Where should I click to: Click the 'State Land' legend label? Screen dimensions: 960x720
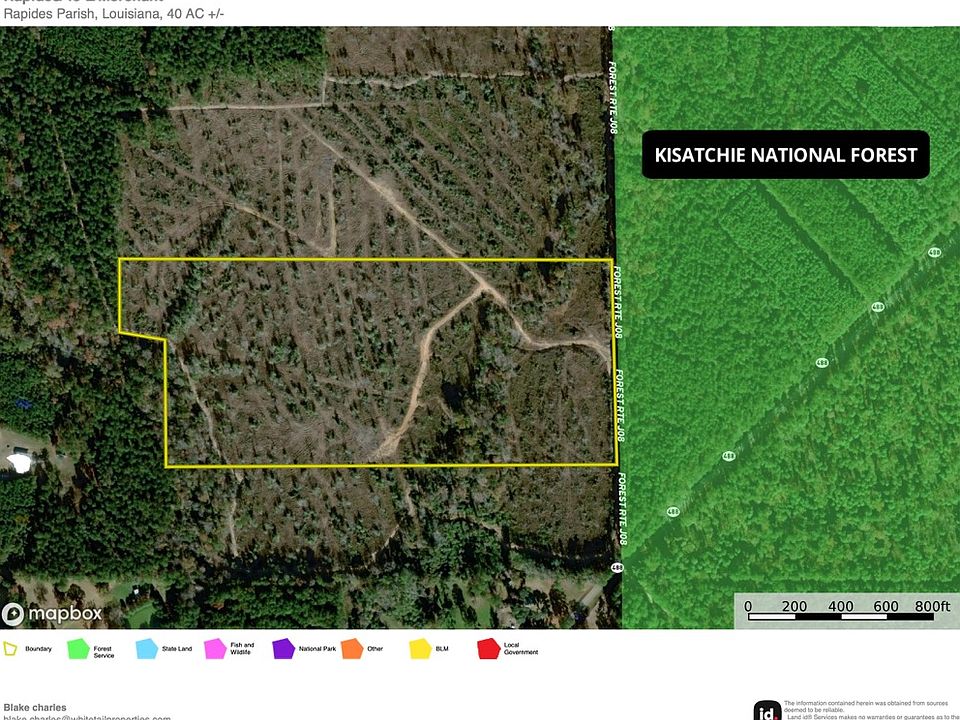tap(177, 649)
